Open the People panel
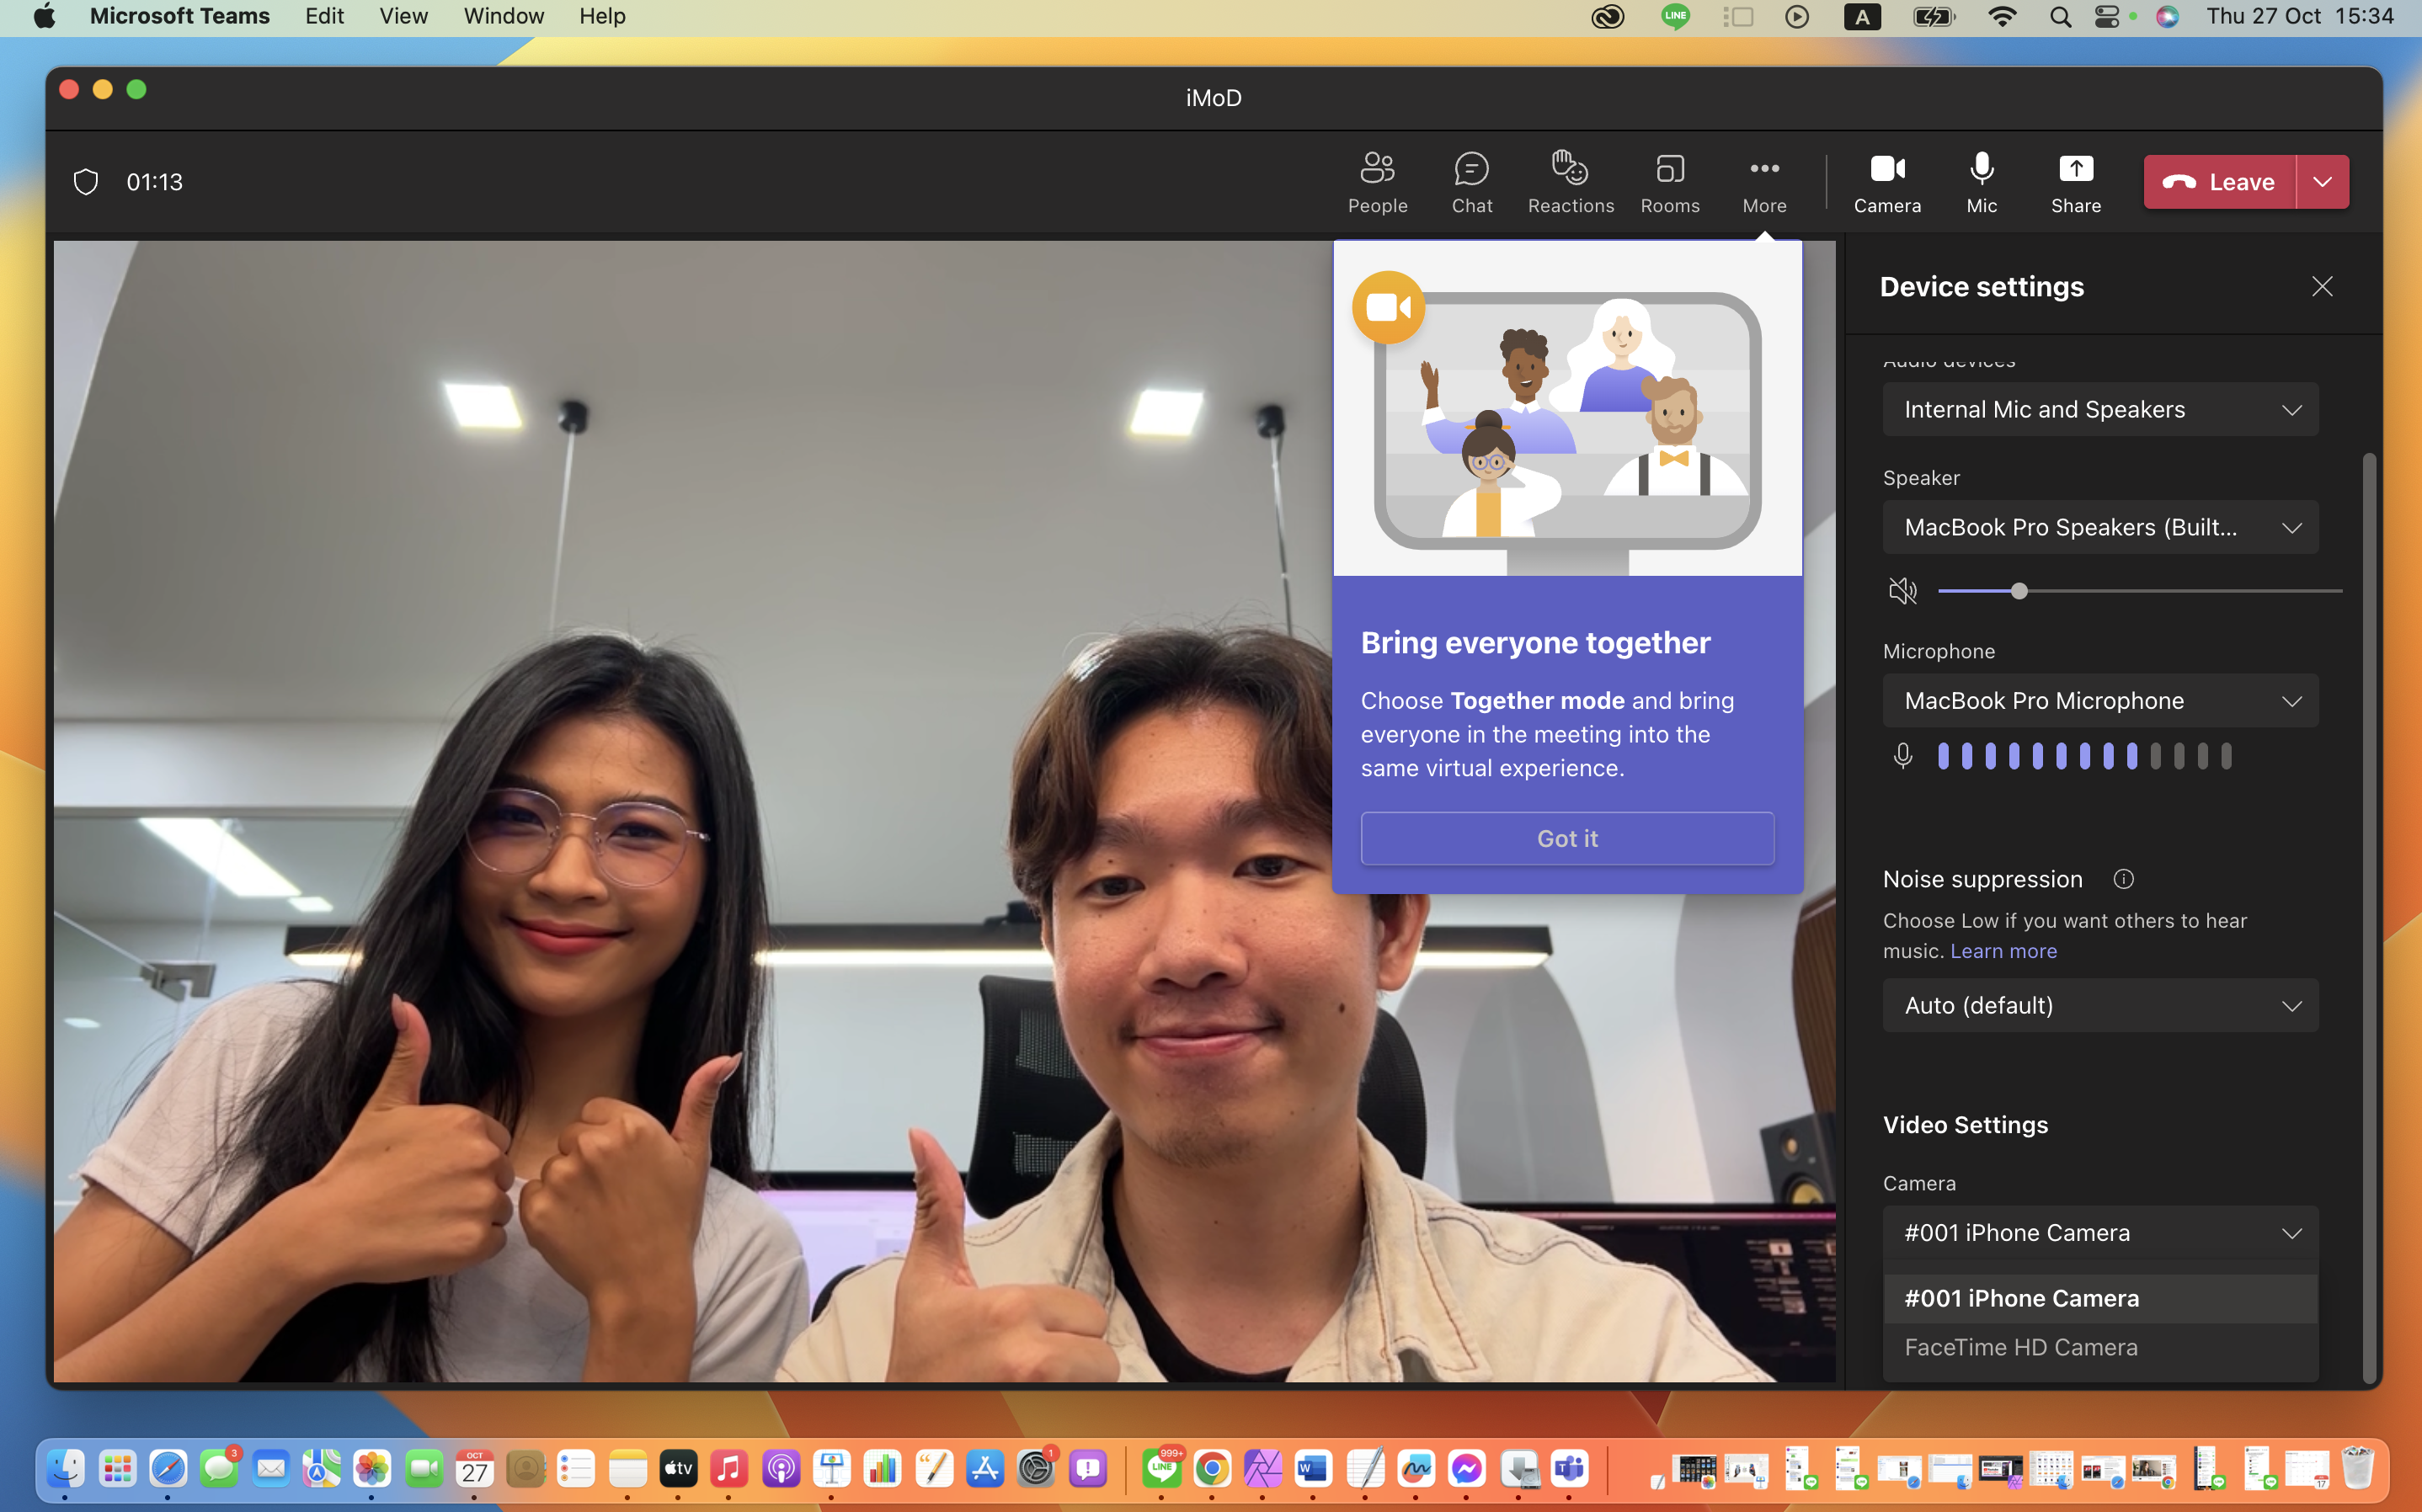Screen dimensions: 2422x1512 pos(1377,182)
